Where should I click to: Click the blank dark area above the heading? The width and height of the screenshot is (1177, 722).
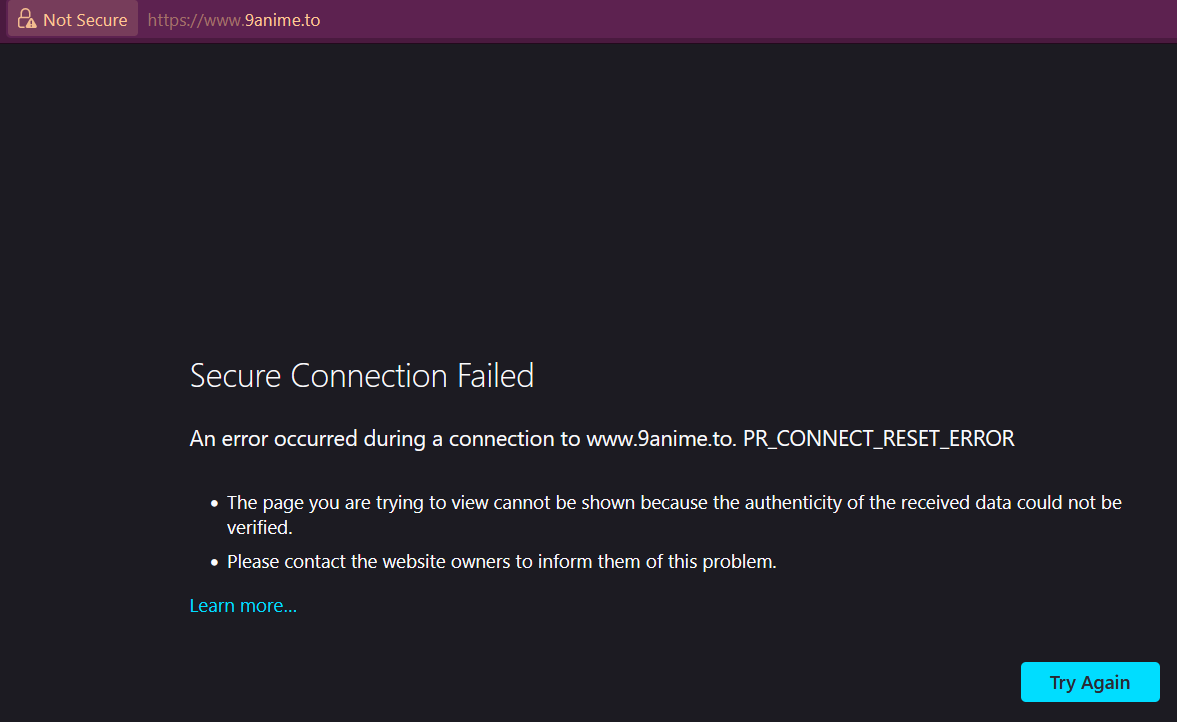click(x=588, y=200)
